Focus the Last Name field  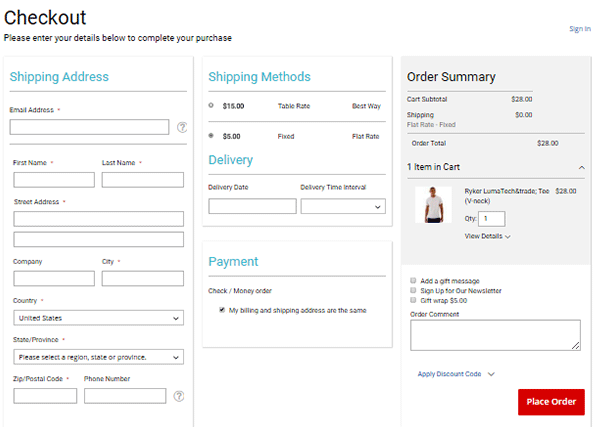[x=143, y=180]
